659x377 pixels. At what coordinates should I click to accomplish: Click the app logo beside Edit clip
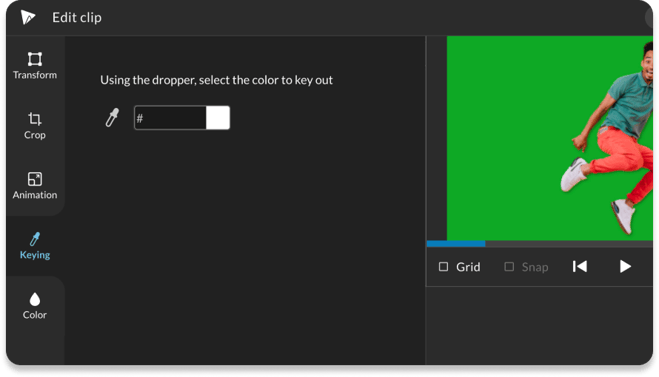[28, 17]
